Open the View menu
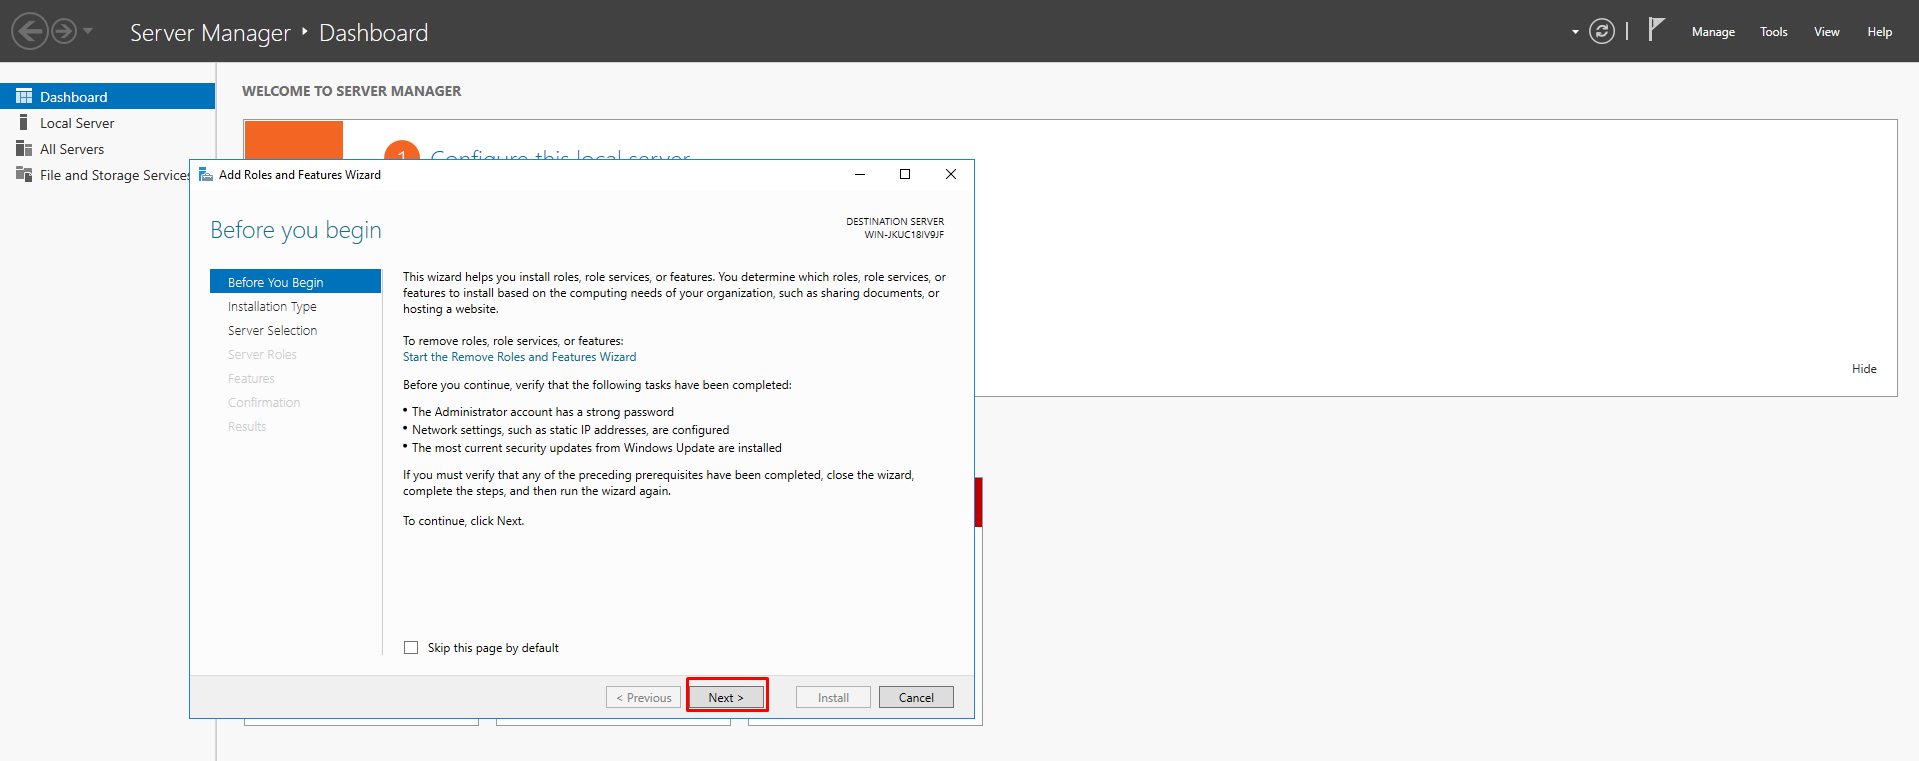Screen dimensions: 1919x761 click(1827, 32)
